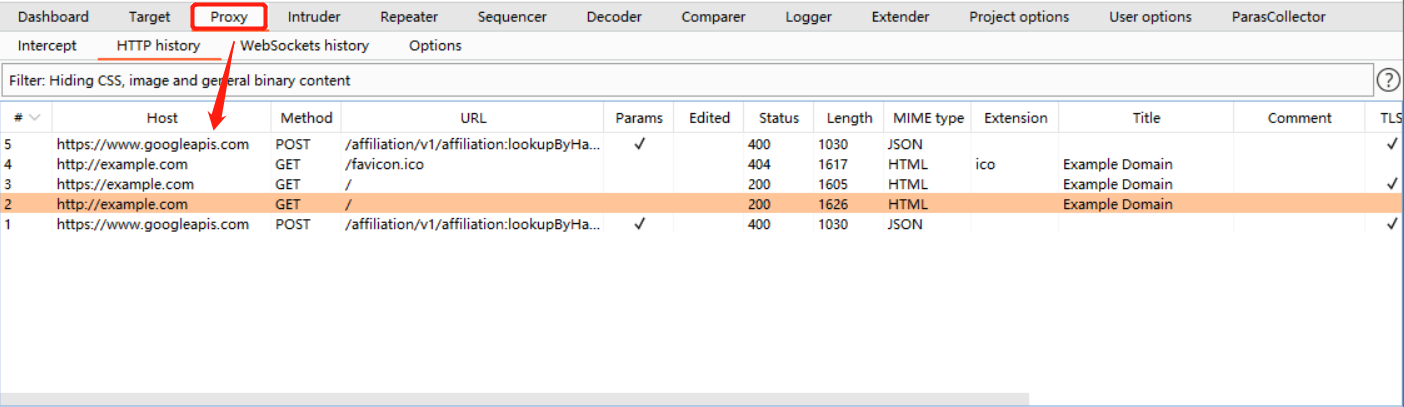The height and width of the screenshot is (407, 1404).
Task: Sort by Status column header
Action: [779, 118]
